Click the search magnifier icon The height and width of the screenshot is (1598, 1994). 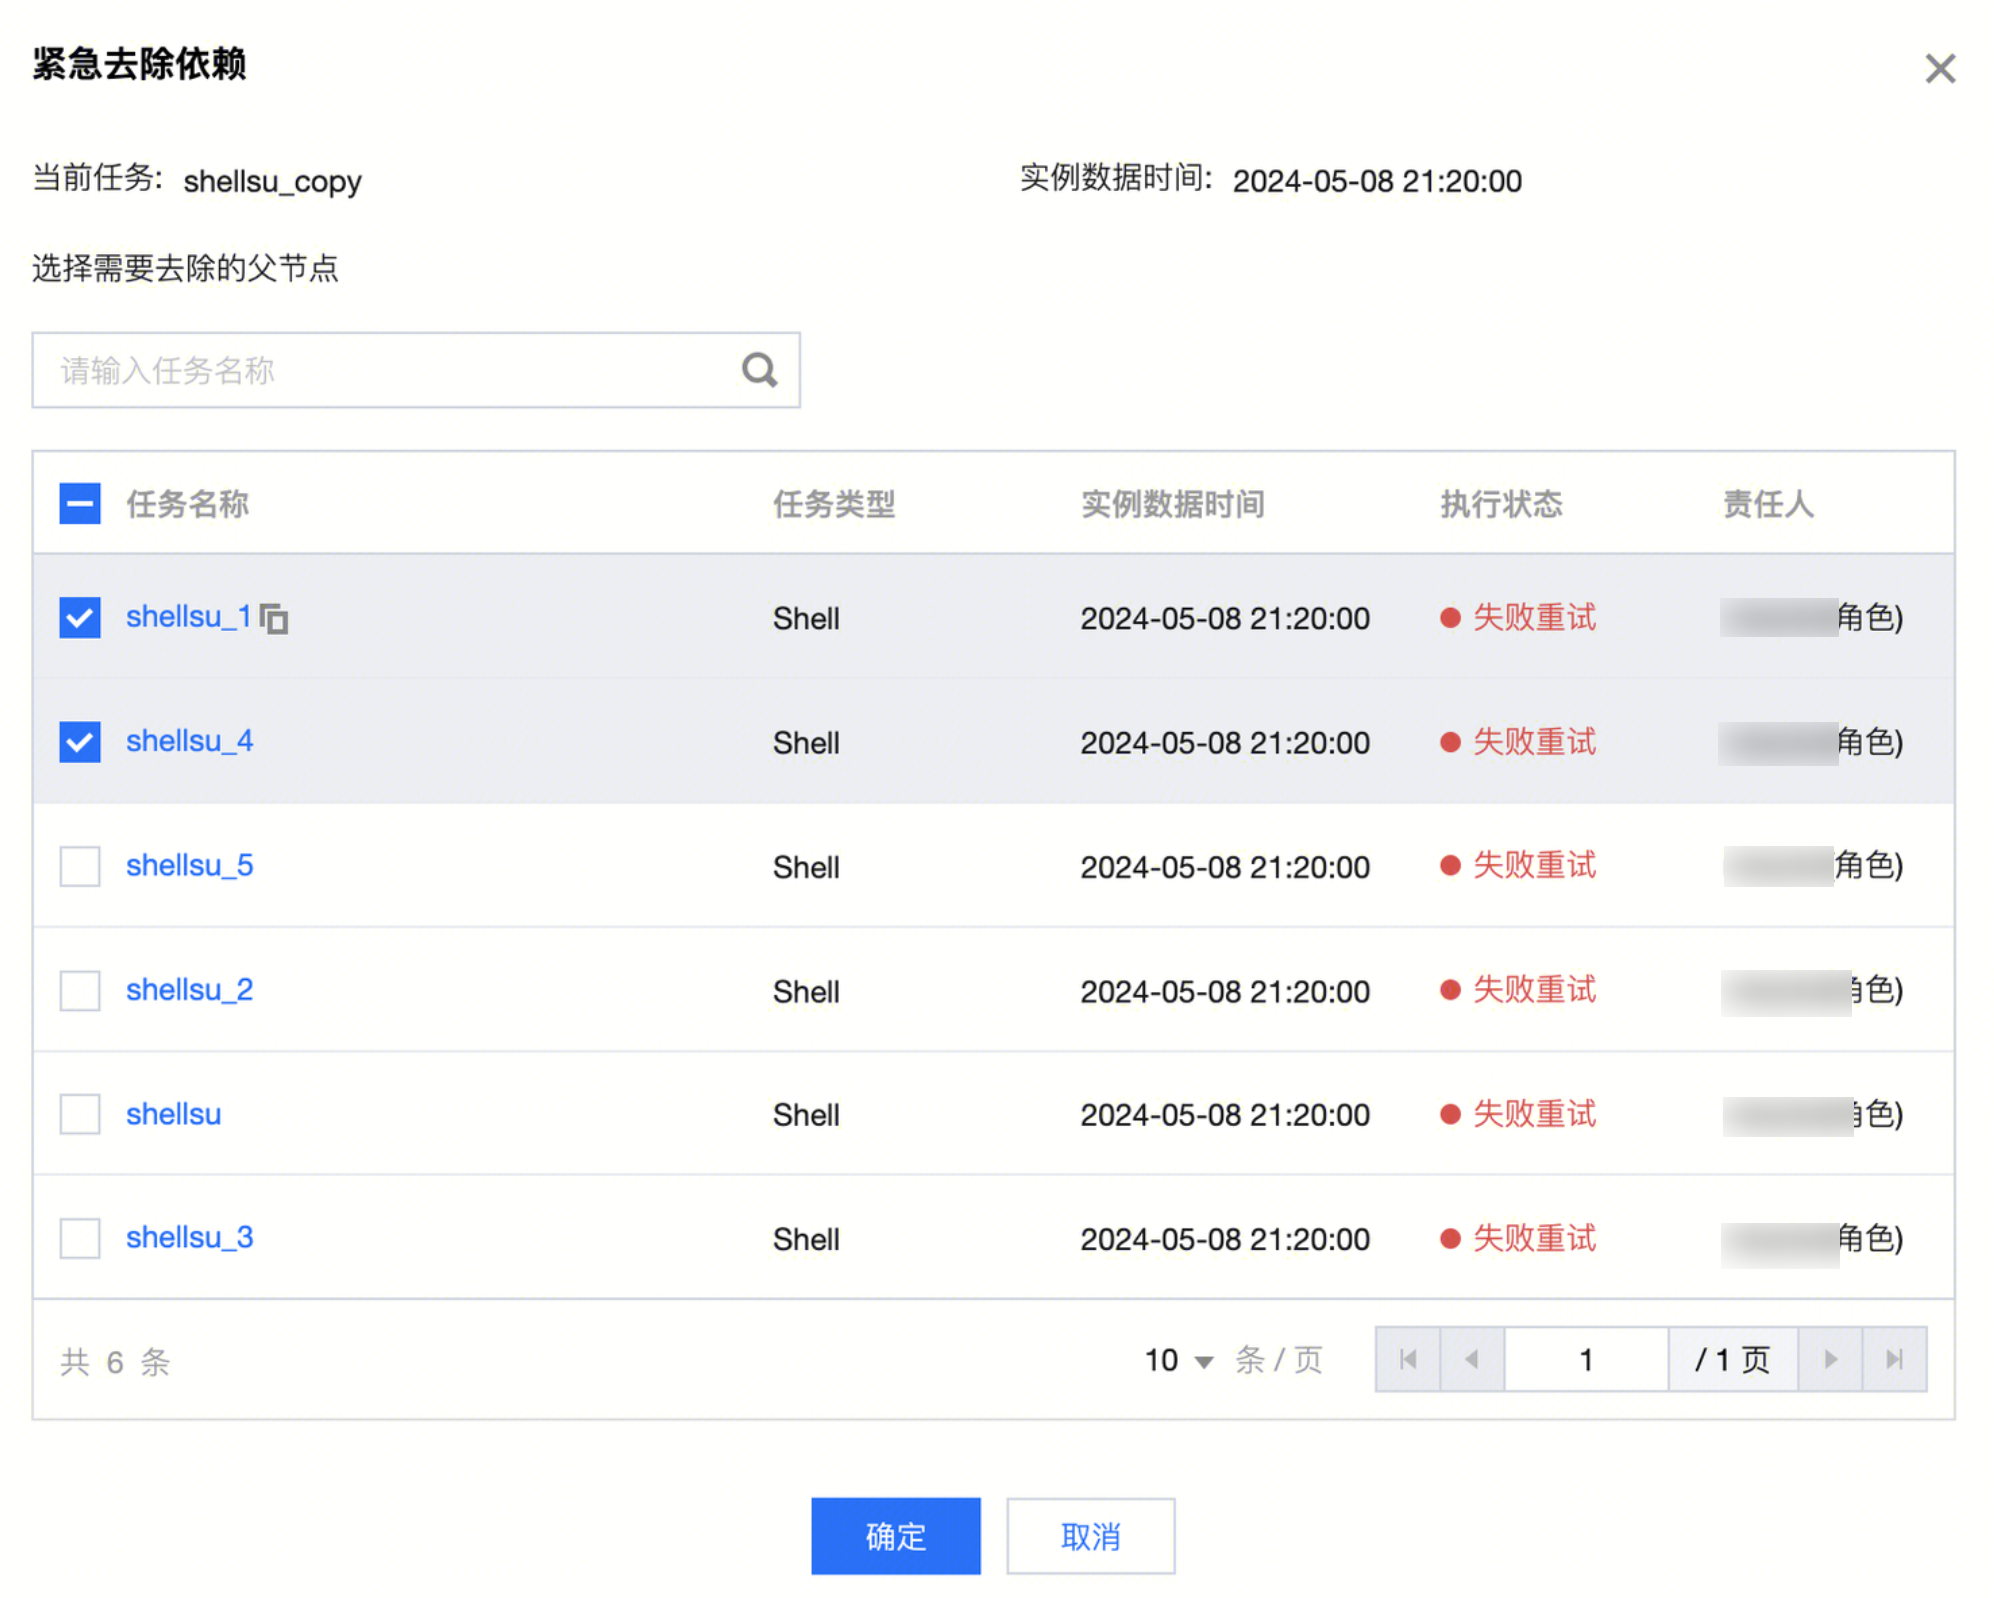[759, 370]
